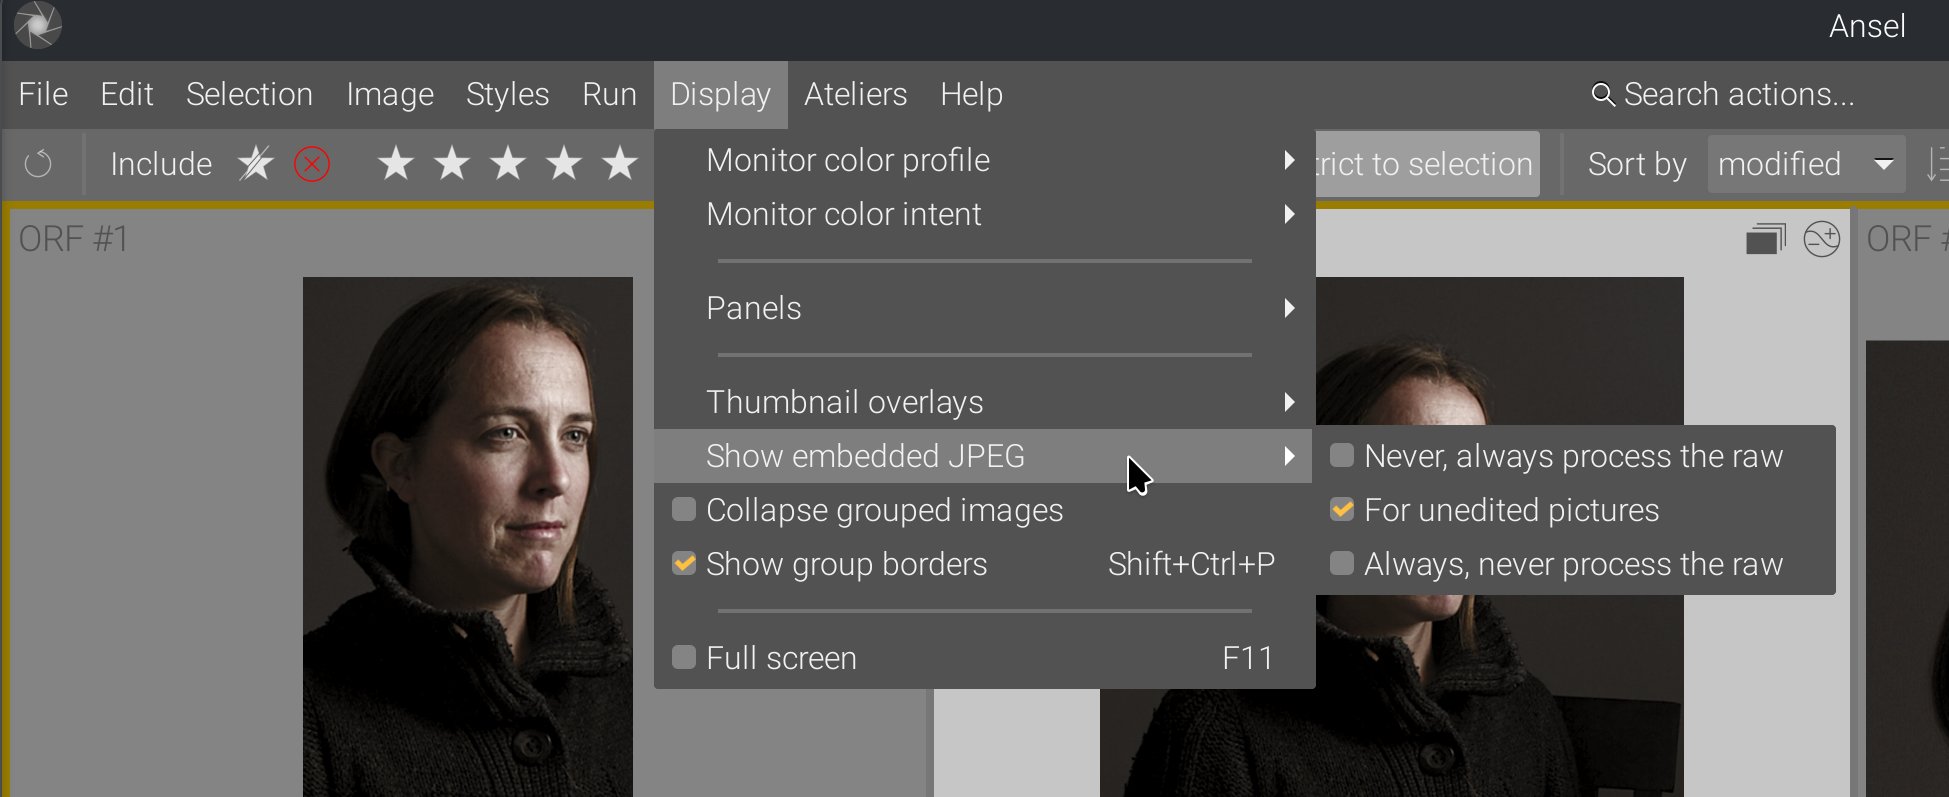
Task: Disable Show group borders checkbox
Action: pyautogui.click(x=684, y=564)
